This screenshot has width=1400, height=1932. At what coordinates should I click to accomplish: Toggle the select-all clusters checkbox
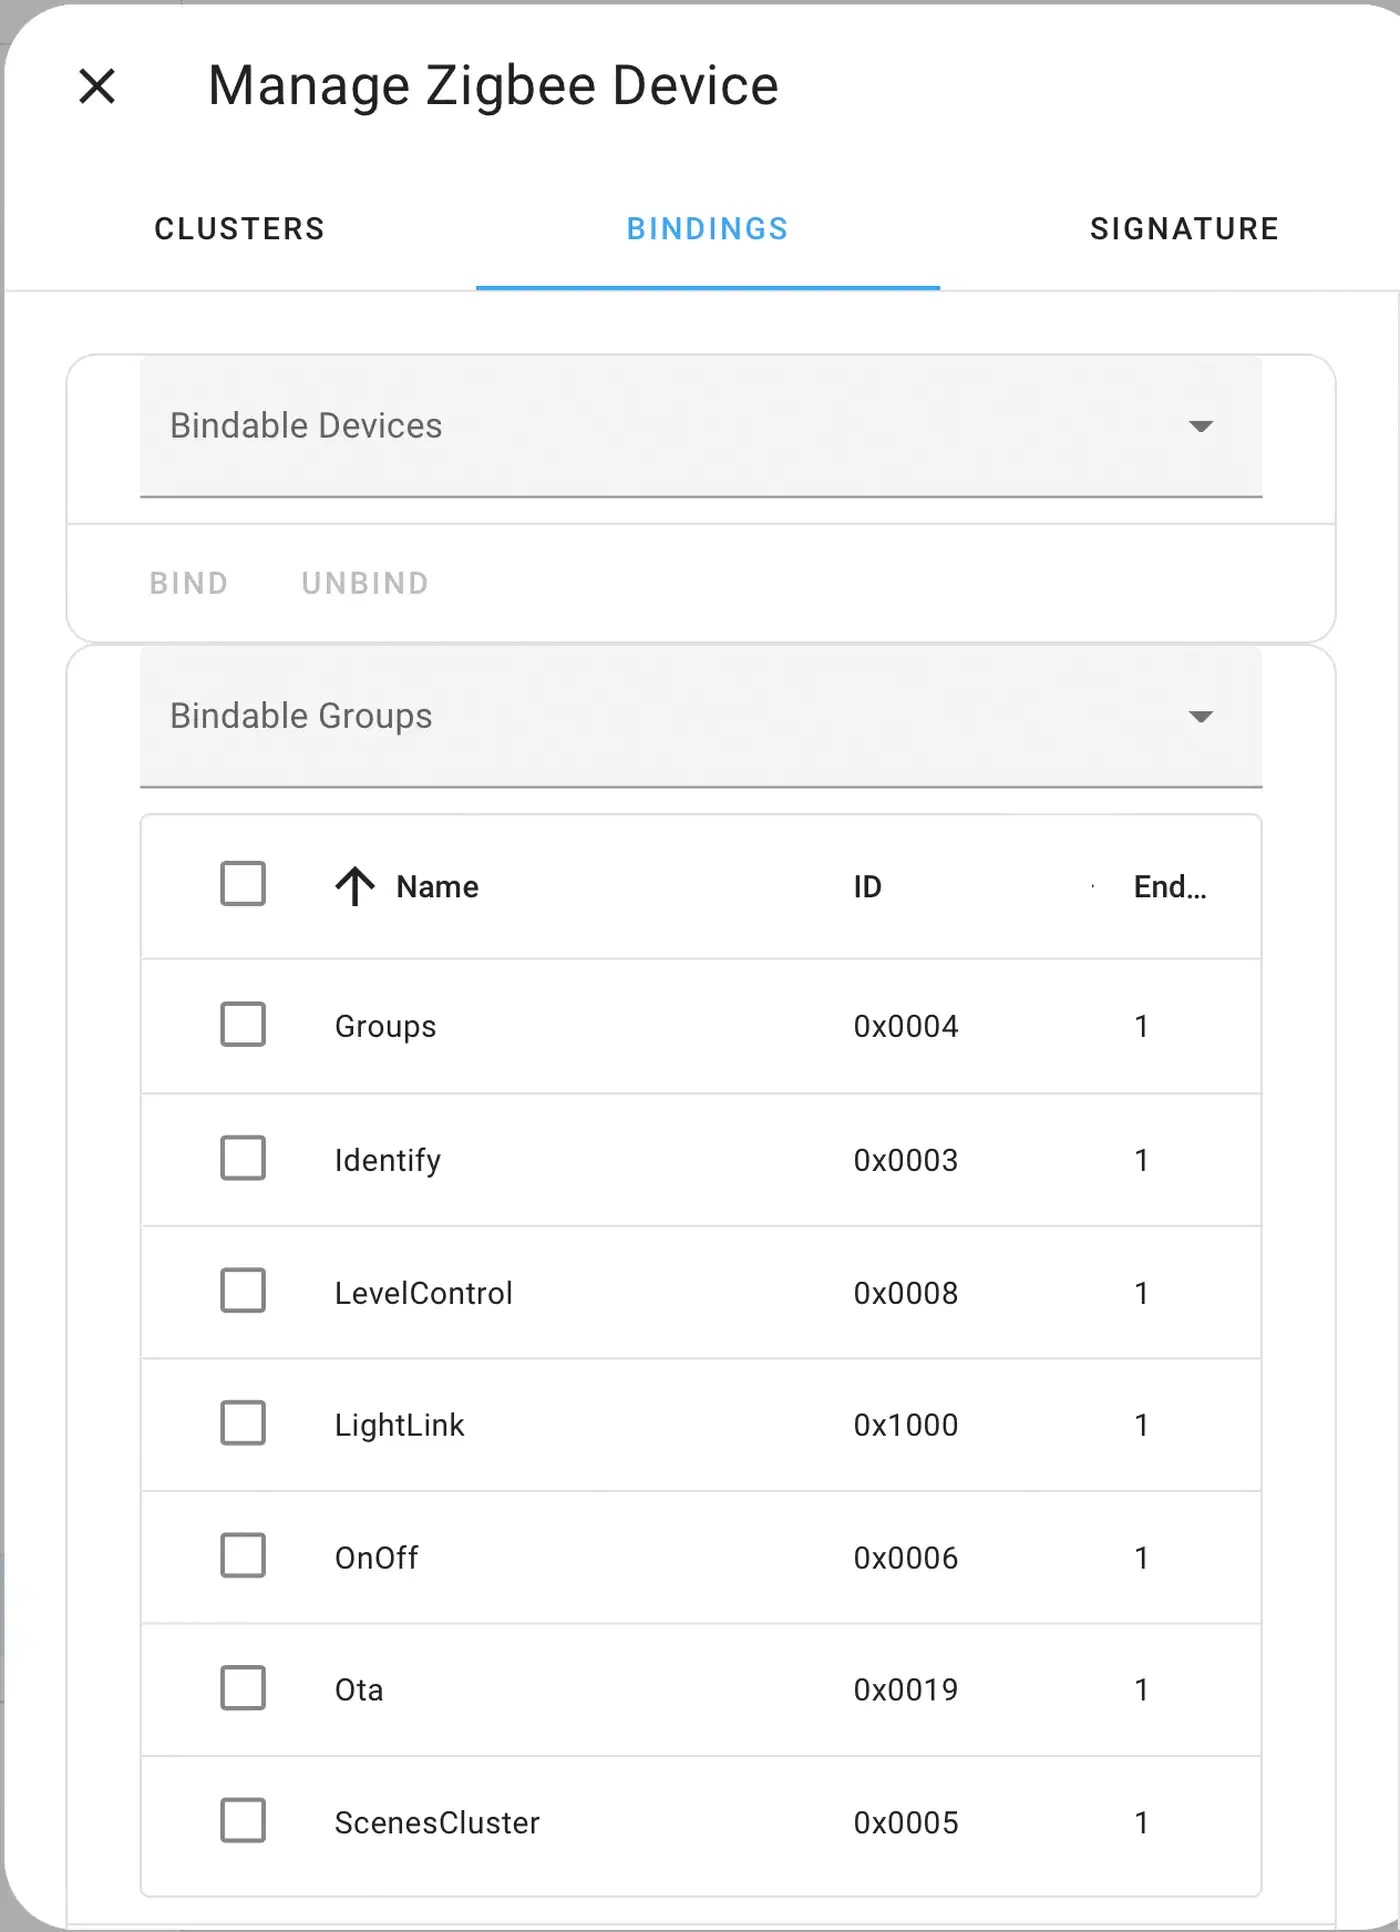click(243, 884)
